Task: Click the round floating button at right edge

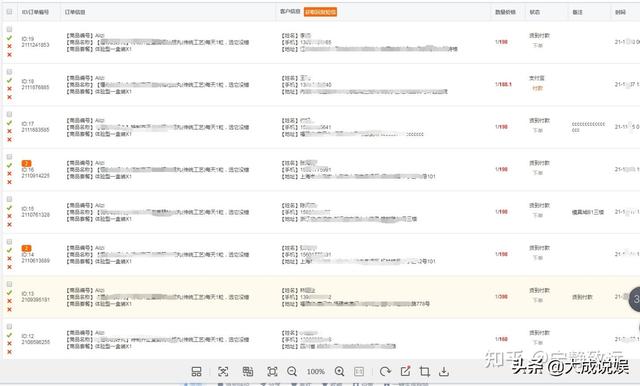Action: 635,299
